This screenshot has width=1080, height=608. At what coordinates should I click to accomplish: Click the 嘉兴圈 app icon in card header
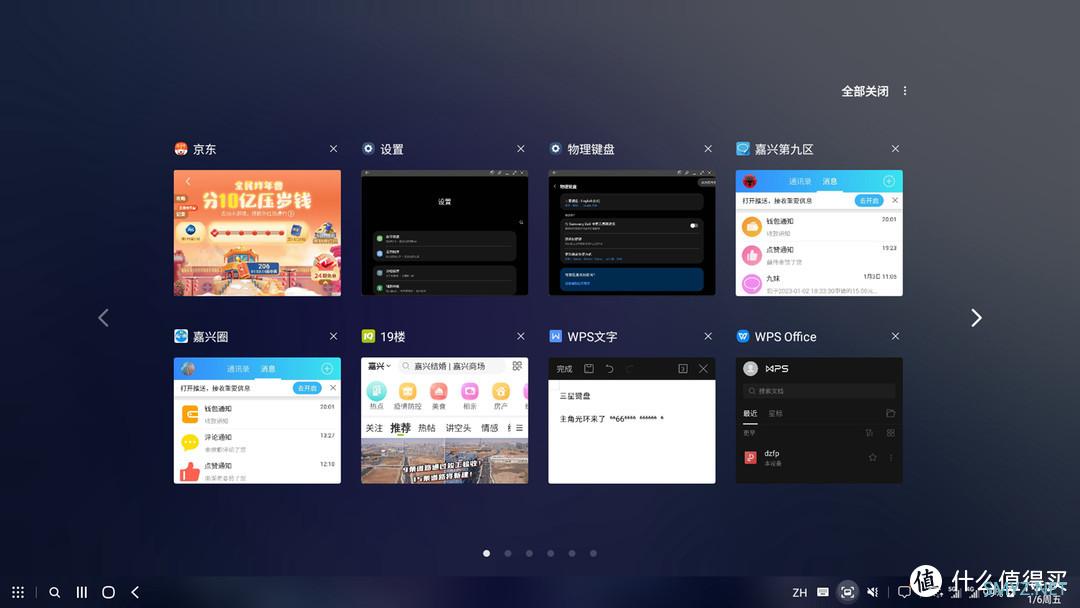pos(181,336)
